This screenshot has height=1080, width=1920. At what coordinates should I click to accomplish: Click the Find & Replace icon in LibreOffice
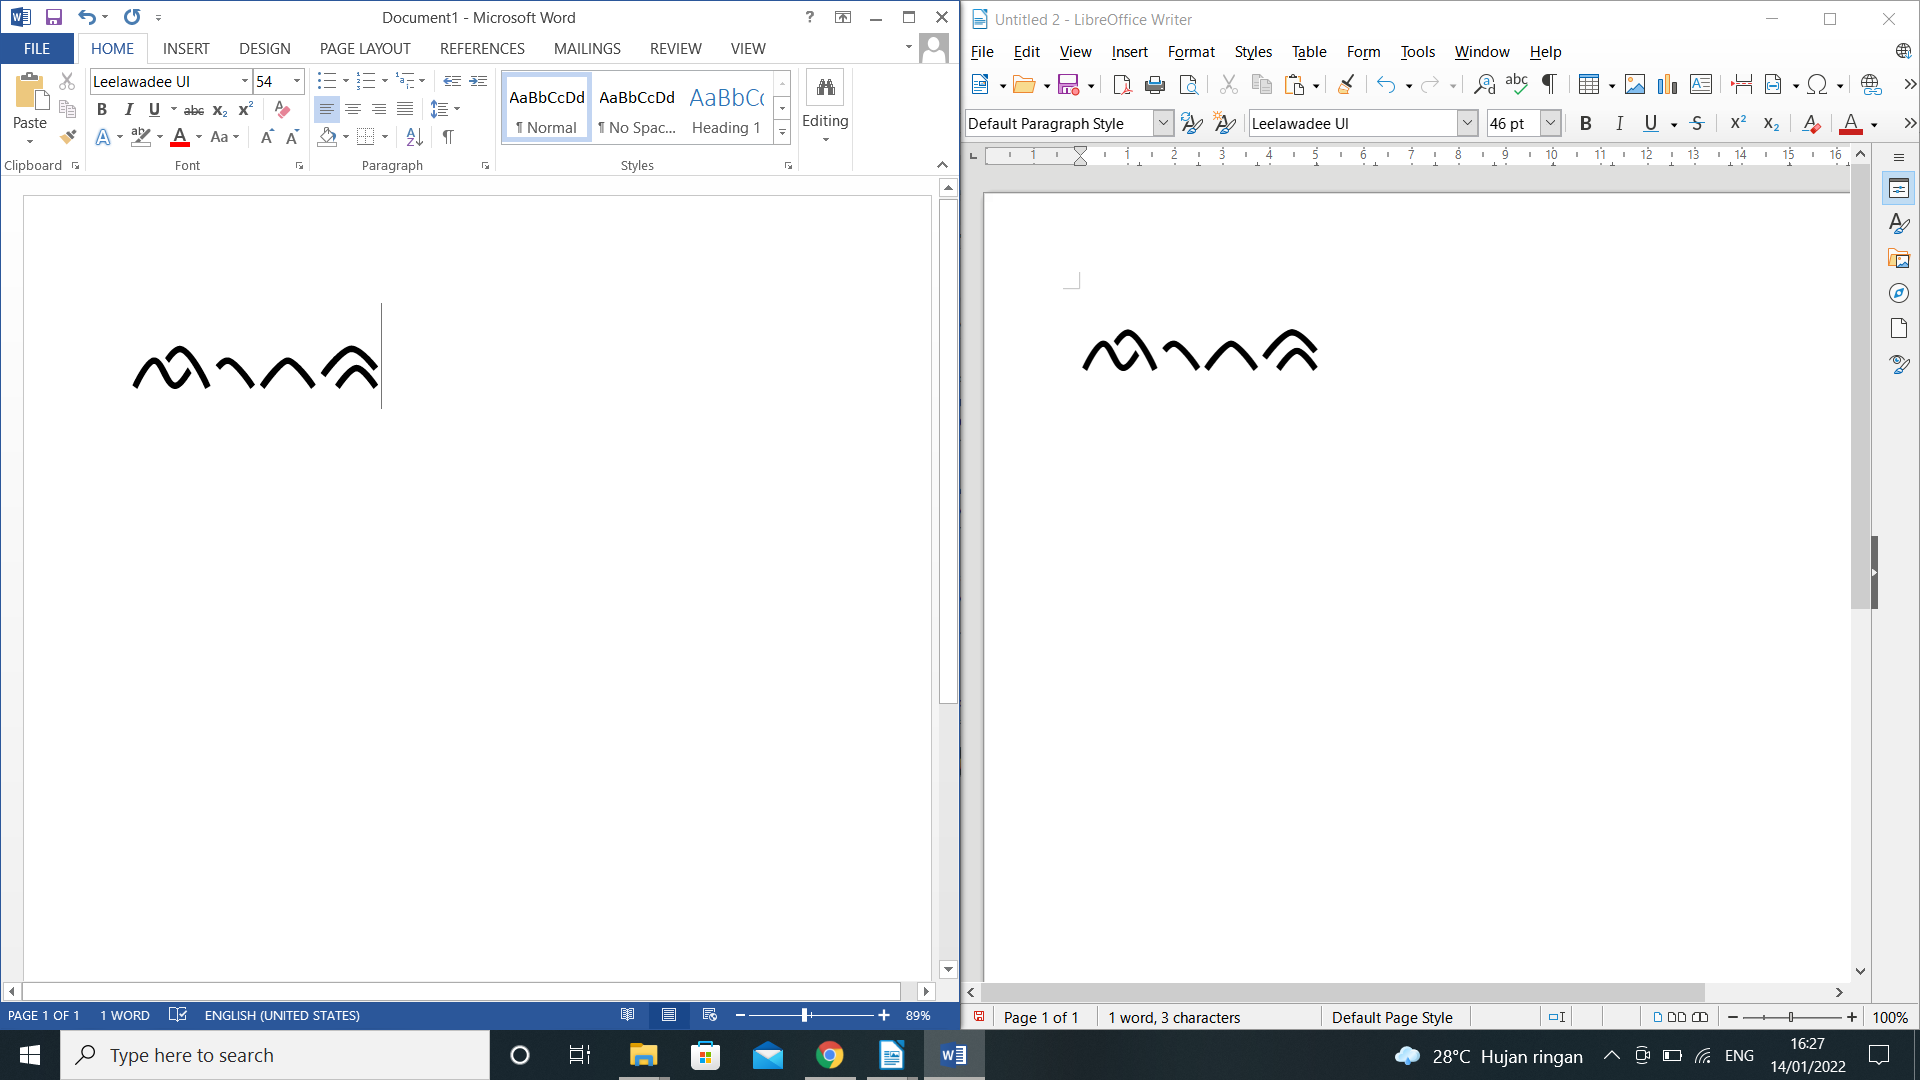click(x=1484, y=85)
